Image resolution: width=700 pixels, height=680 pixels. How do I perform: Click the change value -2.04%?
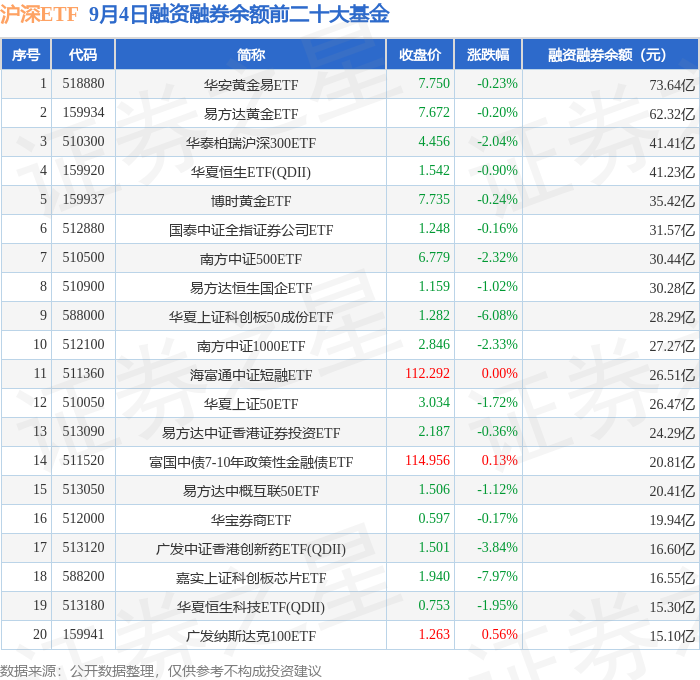pyautogui.click(x=497, y=142)
